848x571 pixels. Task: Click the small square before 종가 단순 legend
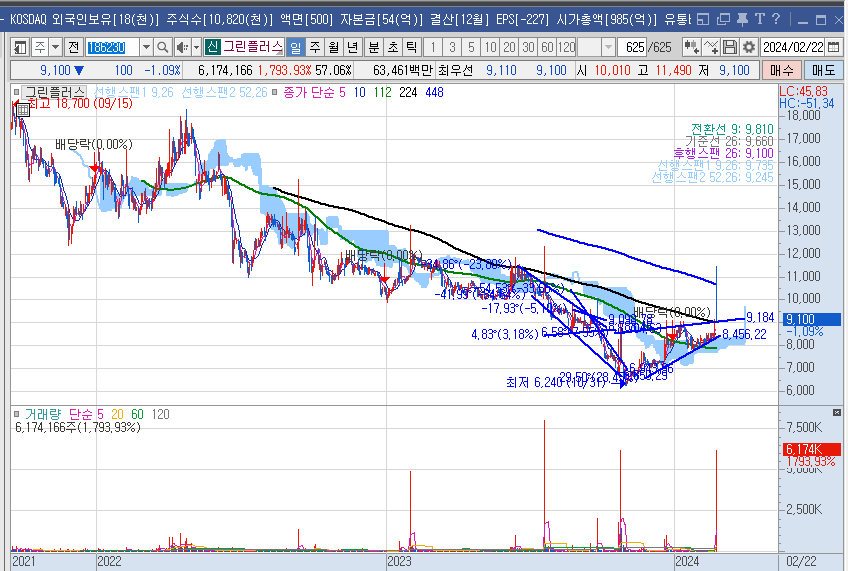(275, 92)
